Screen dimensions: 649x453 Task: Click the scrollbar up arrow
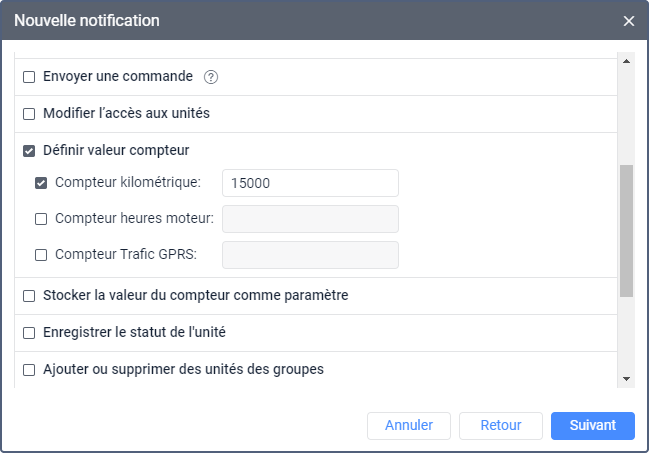coord(626,61)
